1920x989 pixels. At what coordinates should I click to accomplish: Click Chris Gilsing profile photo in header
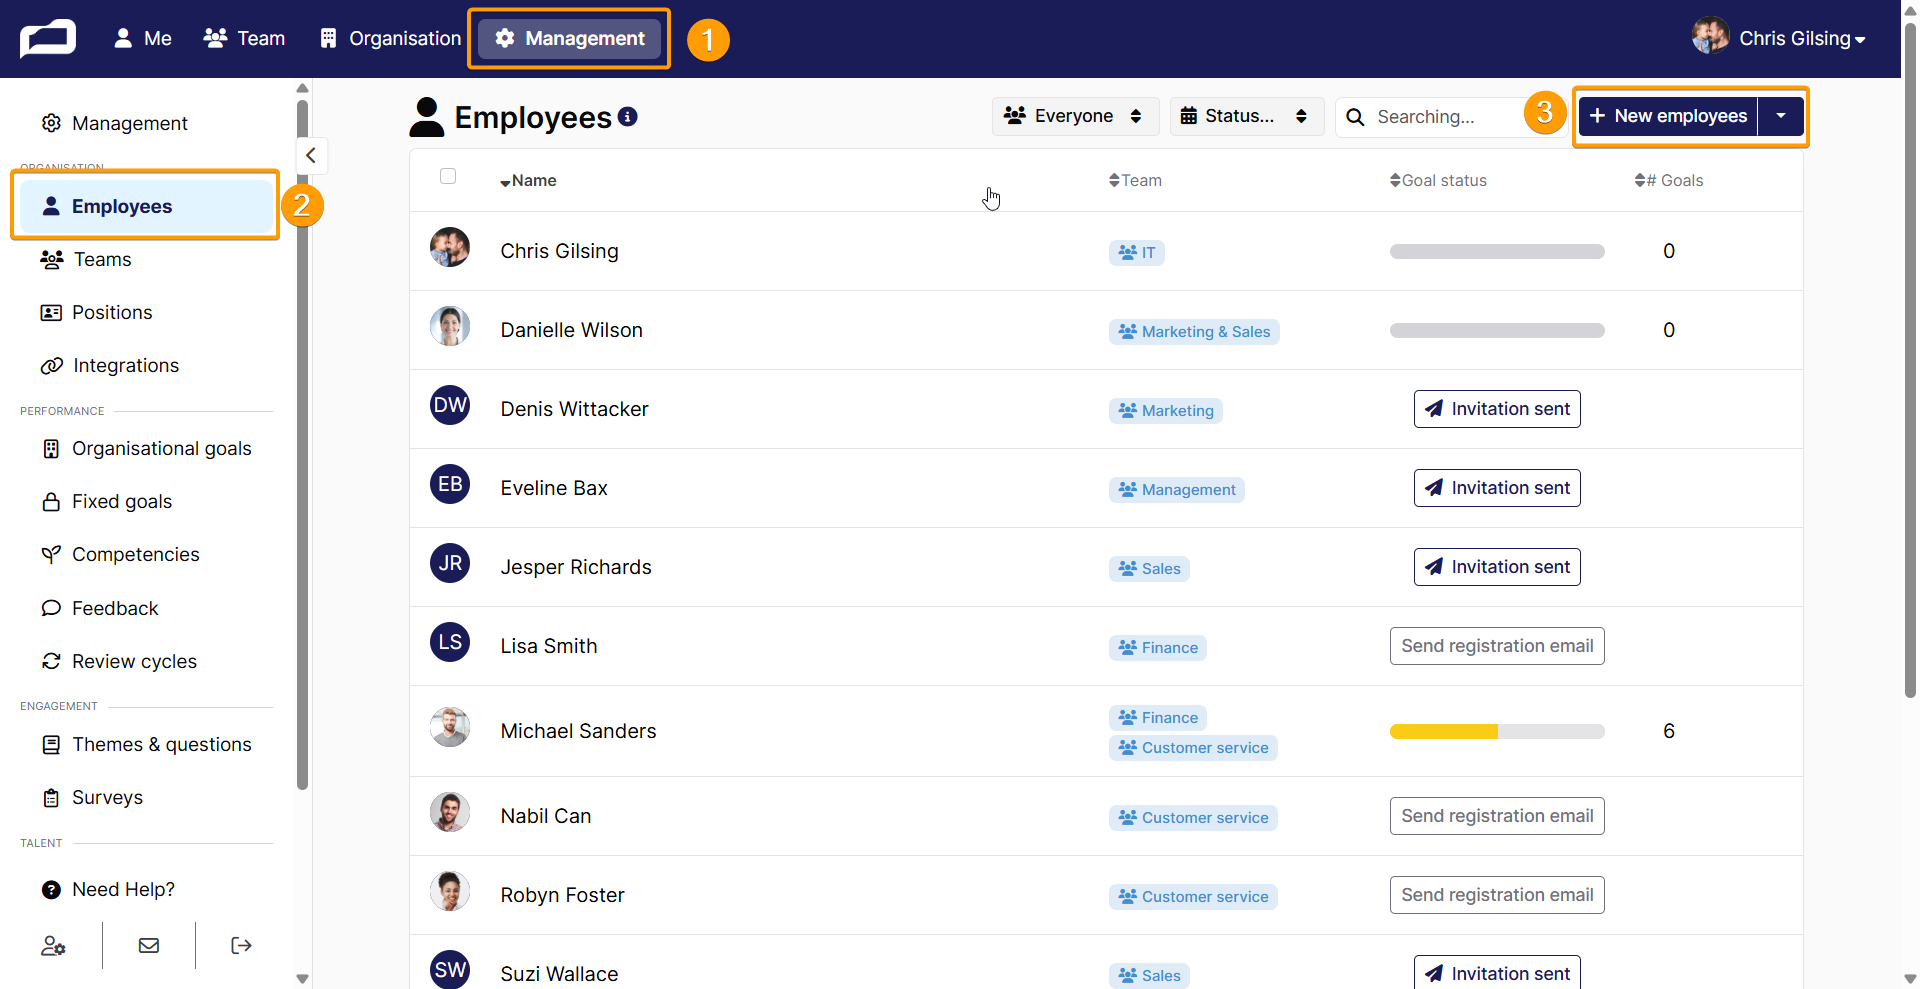click(1711, 36)
